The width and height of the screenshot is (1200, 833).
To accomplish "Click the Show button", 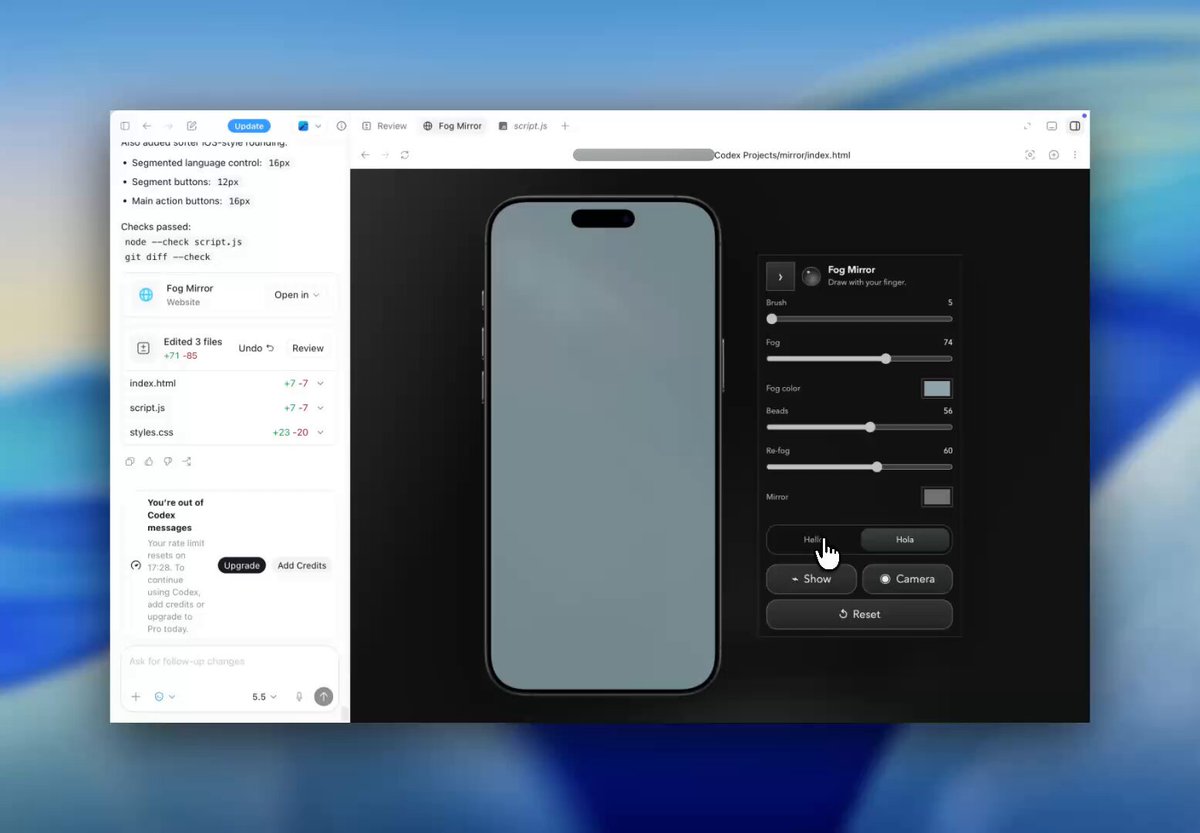I will coord(811,579).
